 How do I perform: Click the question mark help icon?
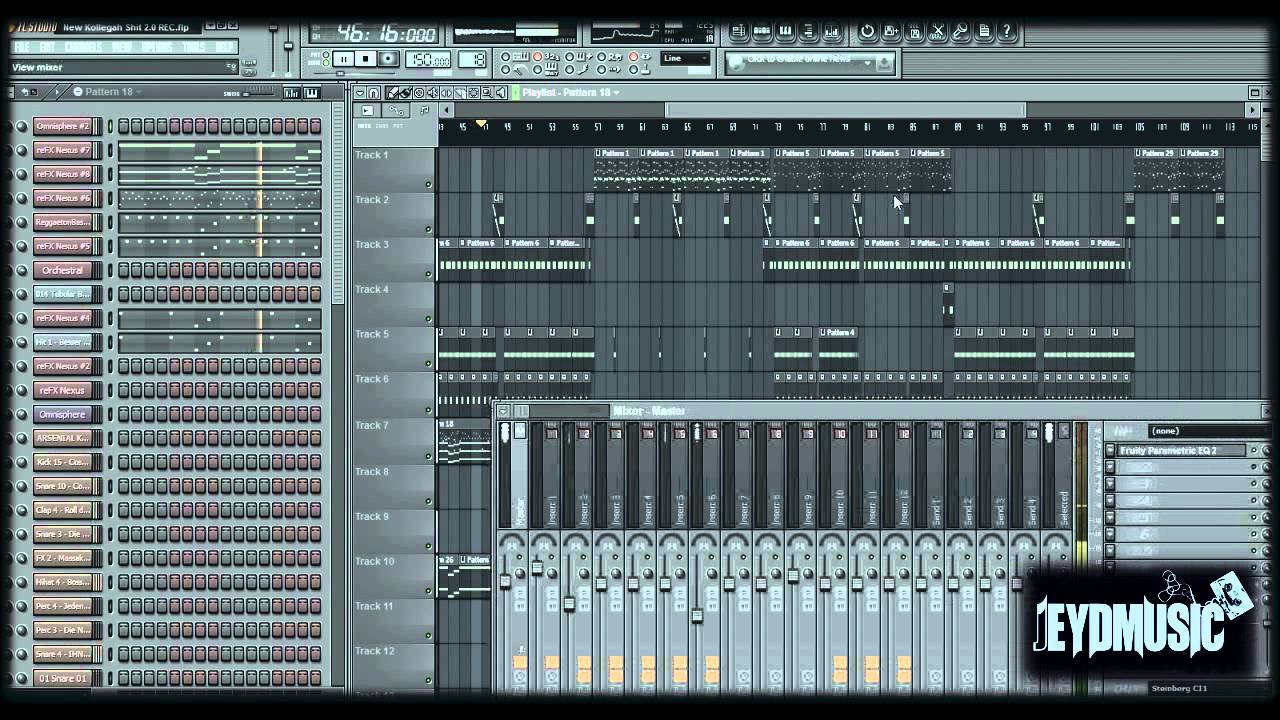[x=1007, y=30]
